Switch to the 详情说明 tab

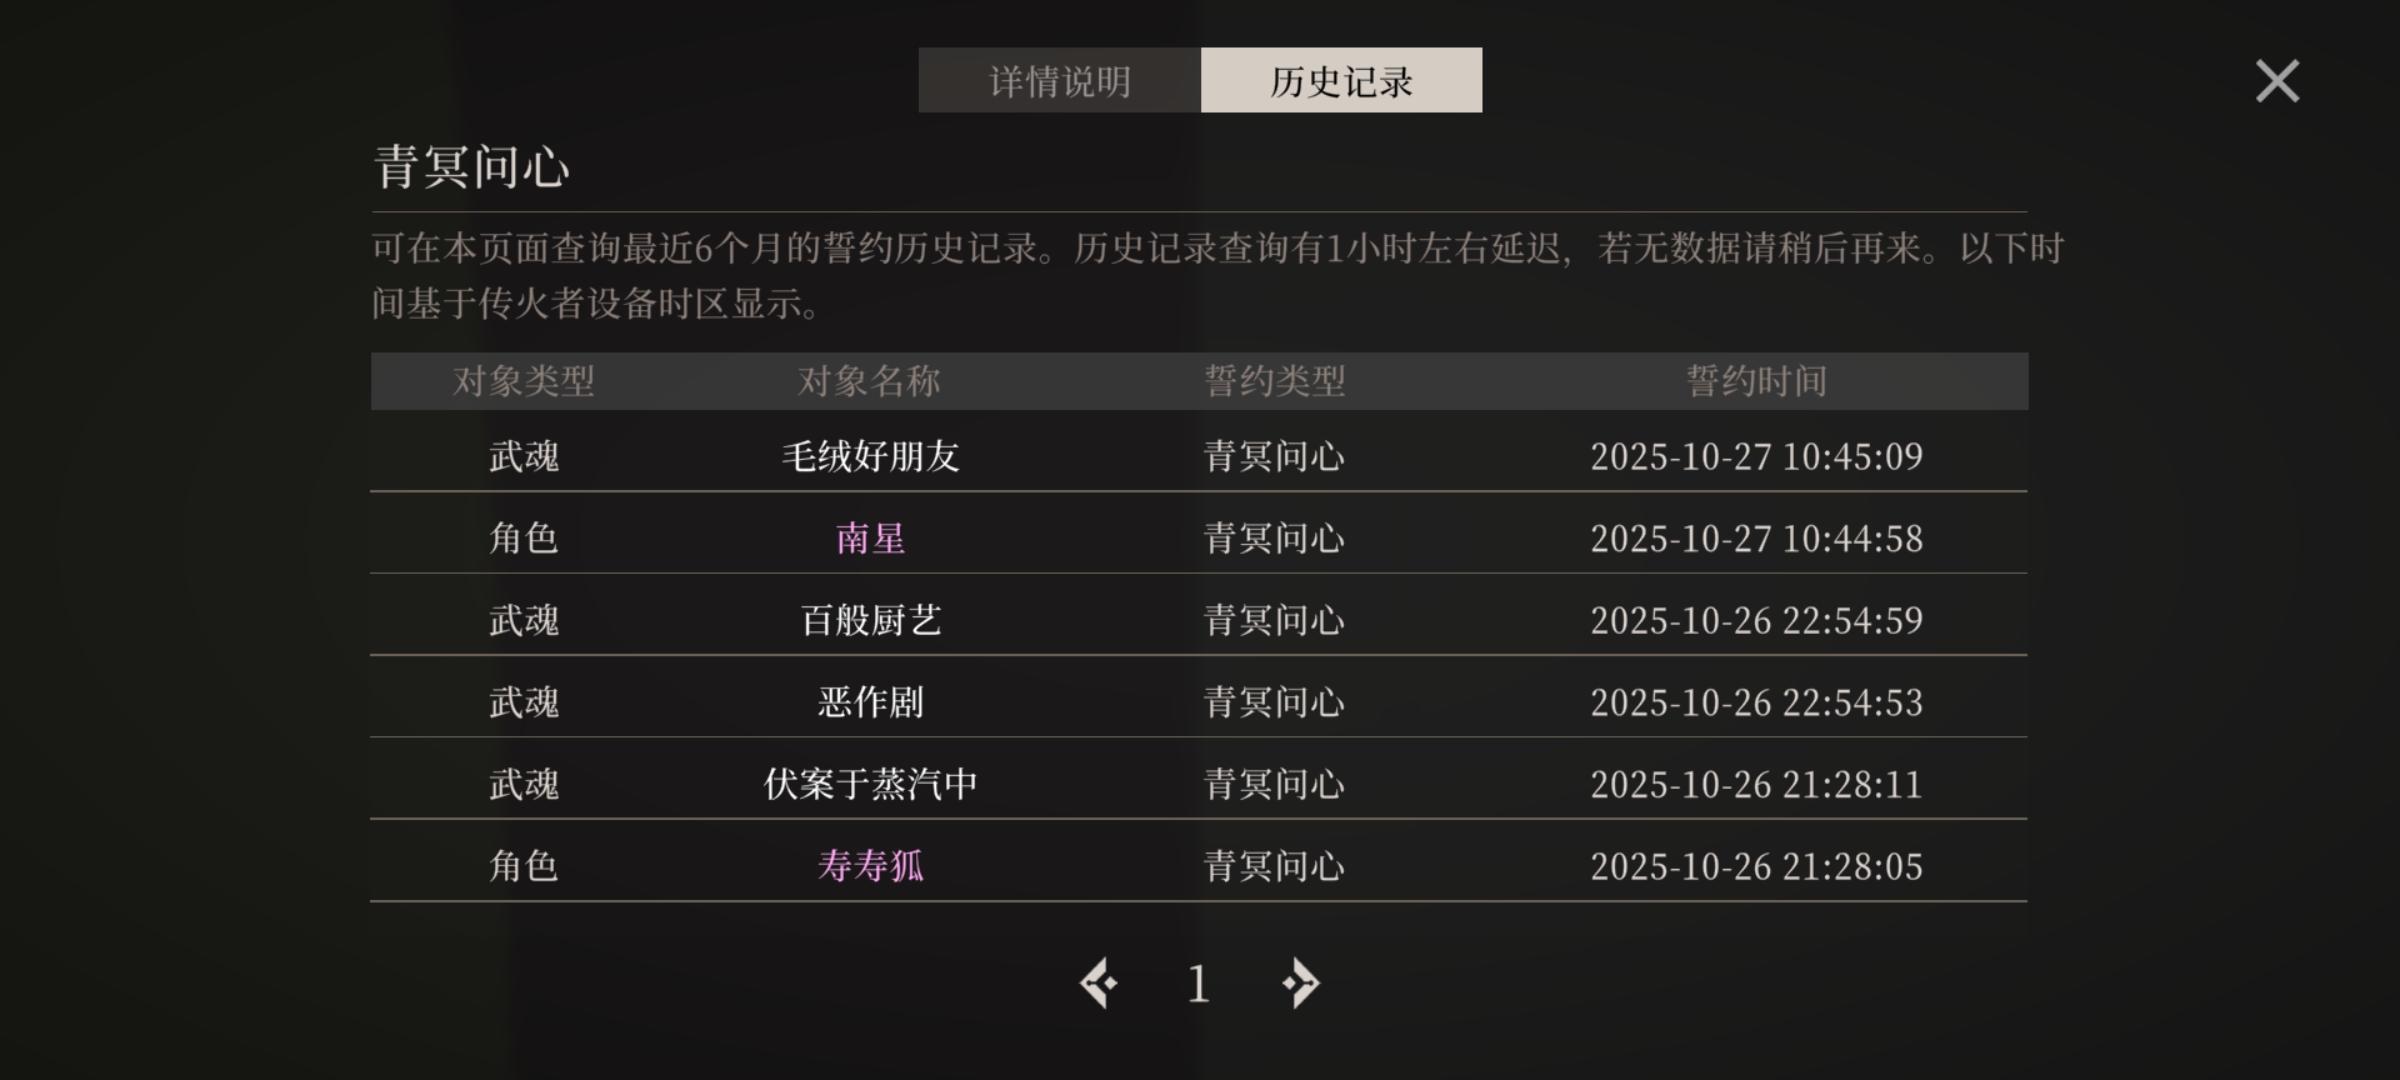(1060, 80)
